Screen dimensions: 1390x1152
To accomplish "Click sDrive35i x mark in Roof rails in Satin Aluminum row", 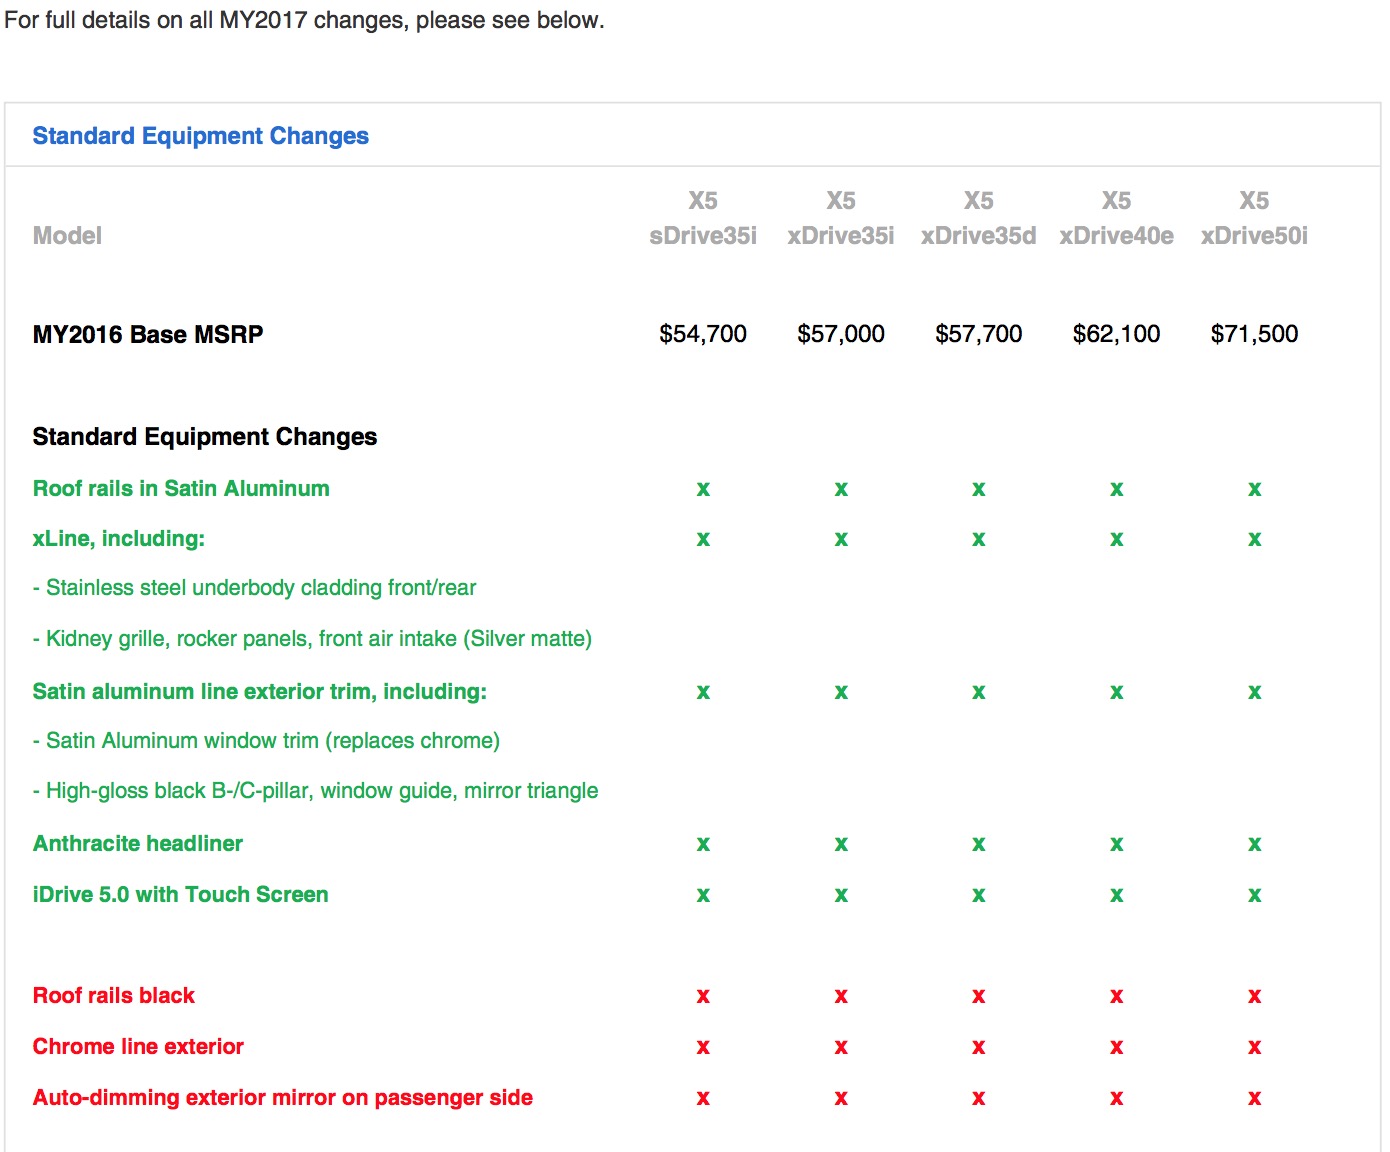I will point(703,489).
